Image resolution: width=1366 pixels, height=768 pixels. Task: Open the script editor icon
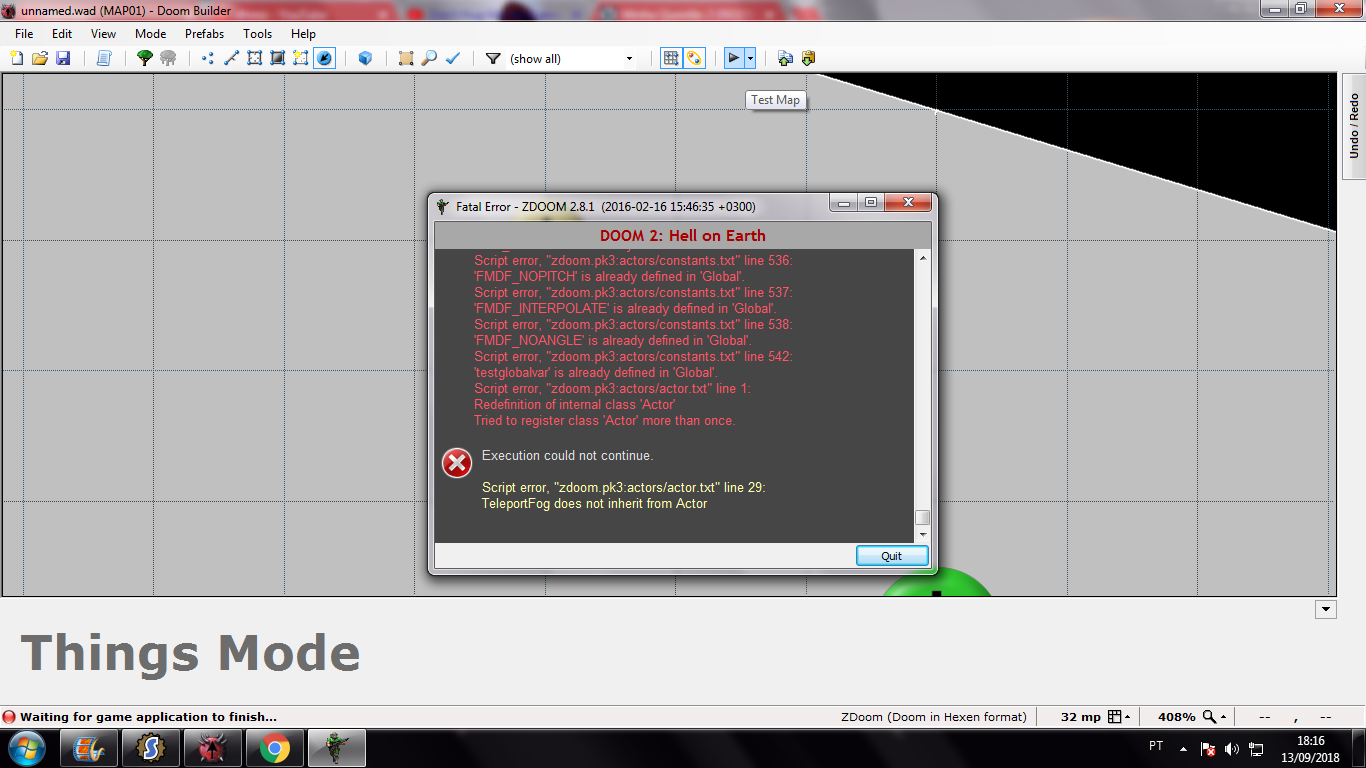tap(103, 58)
